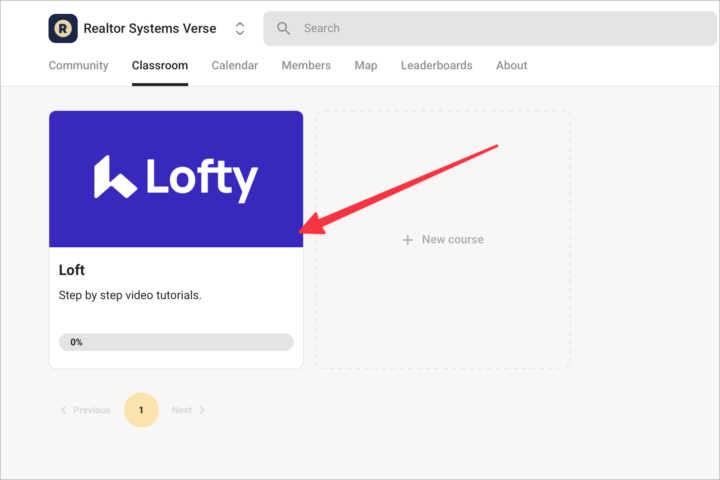Viewport: 720px width, 480px height.
Task: Select the Classroom tab
Action: tap(160, 65)
